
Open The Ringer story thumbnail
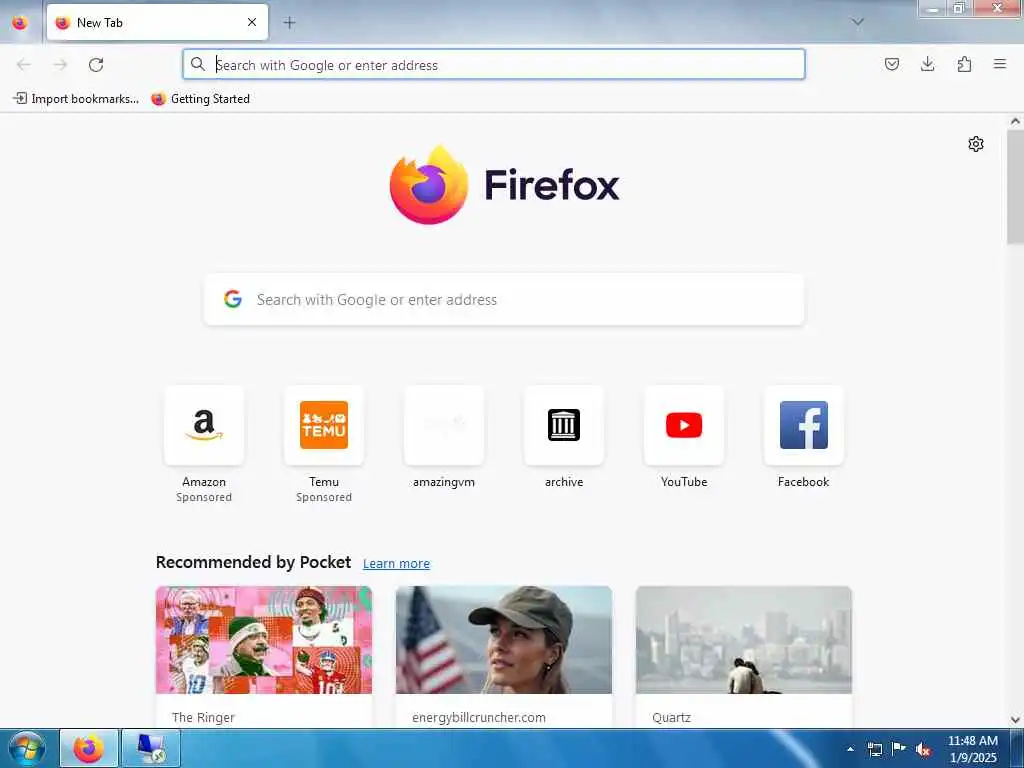coord(264,640)
